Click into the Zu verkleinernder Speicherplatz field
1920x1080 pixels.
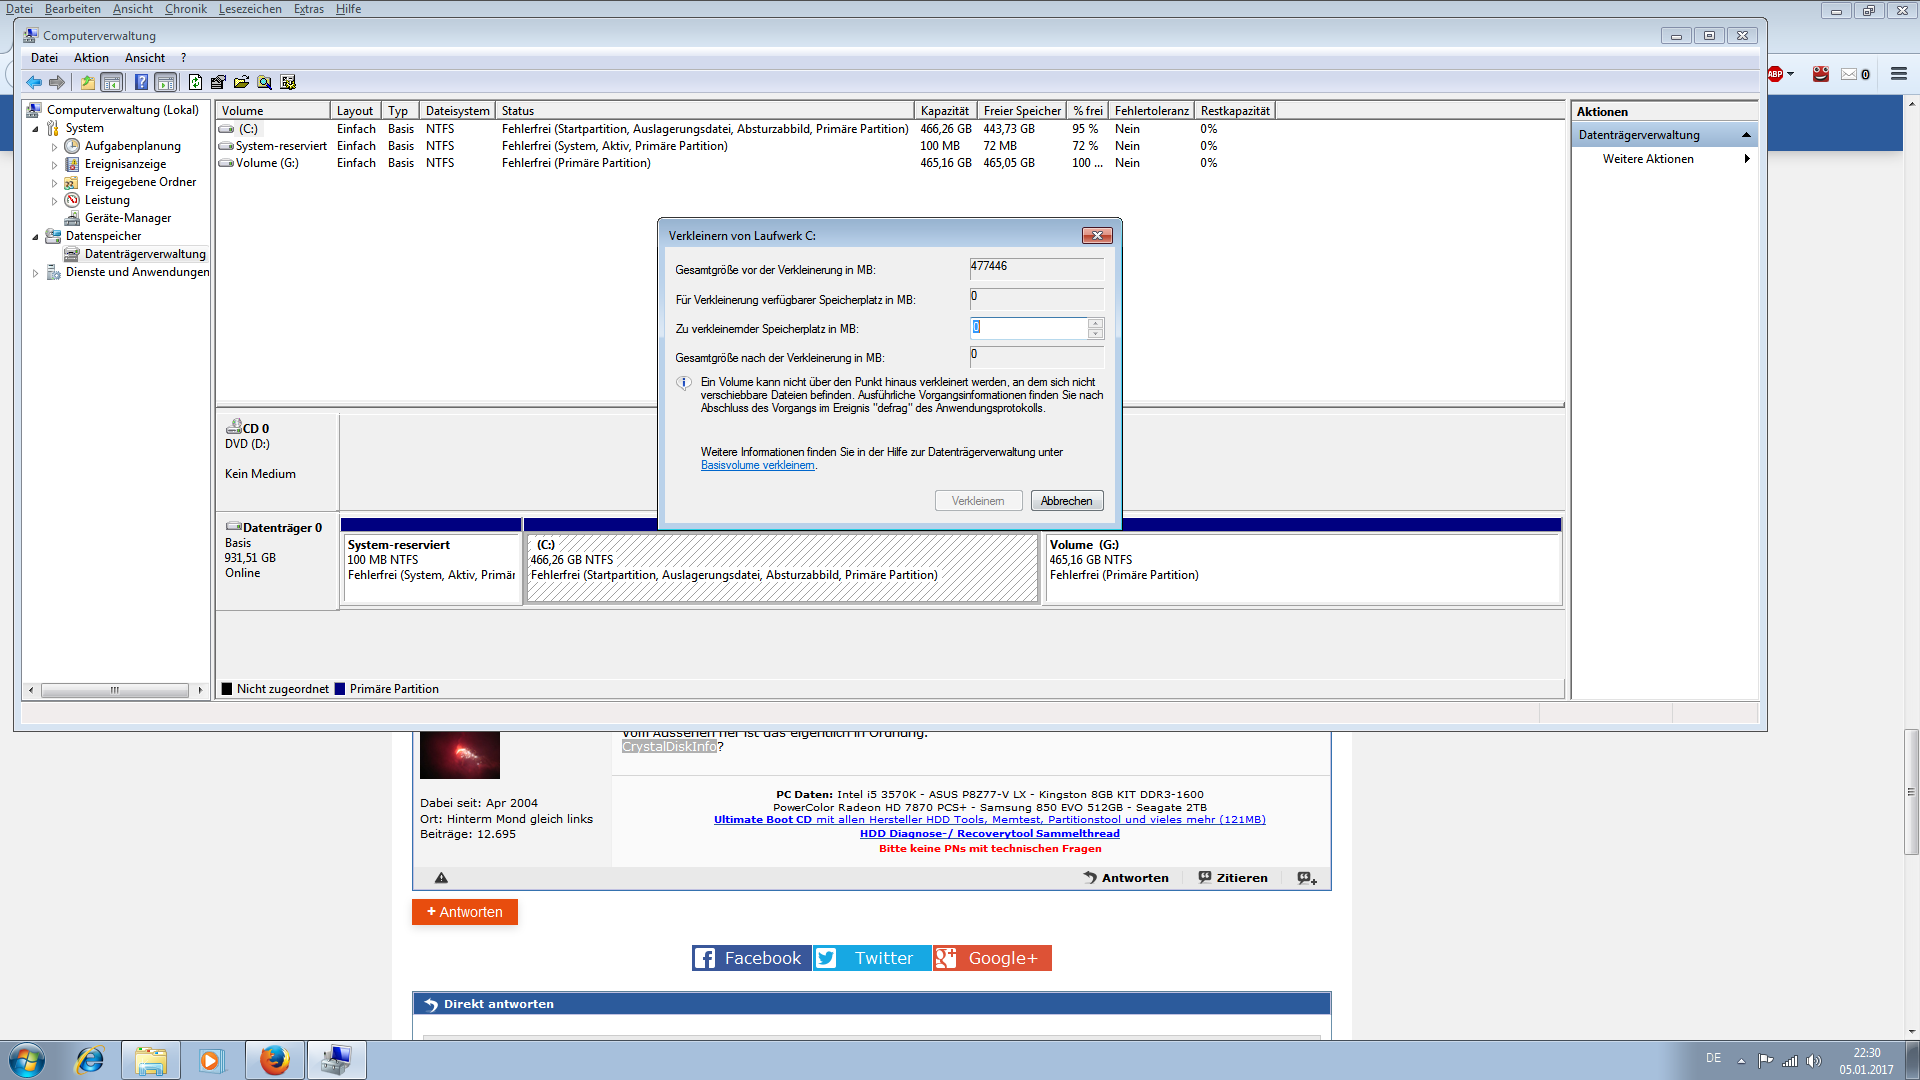coord(1028,328)
